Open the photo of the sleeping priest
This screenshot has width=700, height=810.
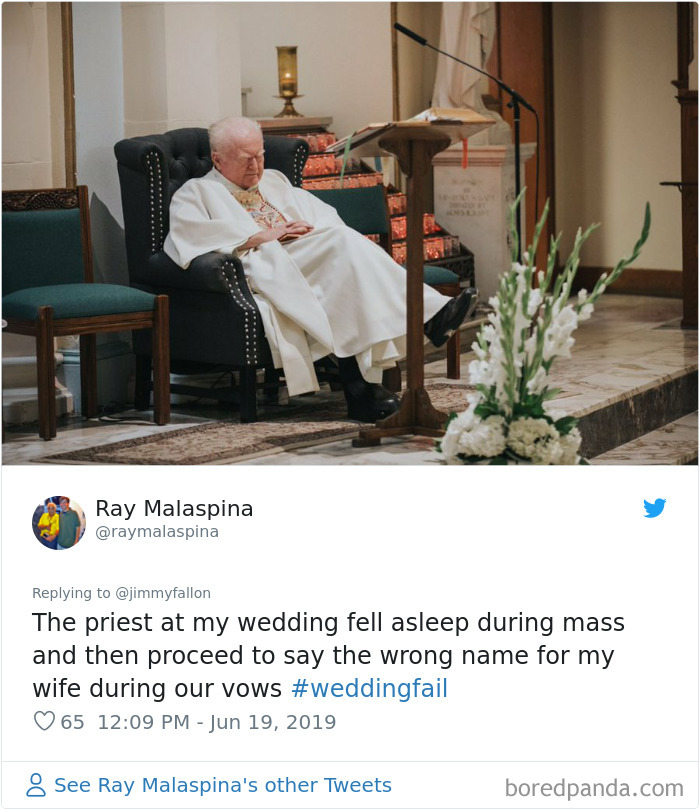tap(350, 235)
